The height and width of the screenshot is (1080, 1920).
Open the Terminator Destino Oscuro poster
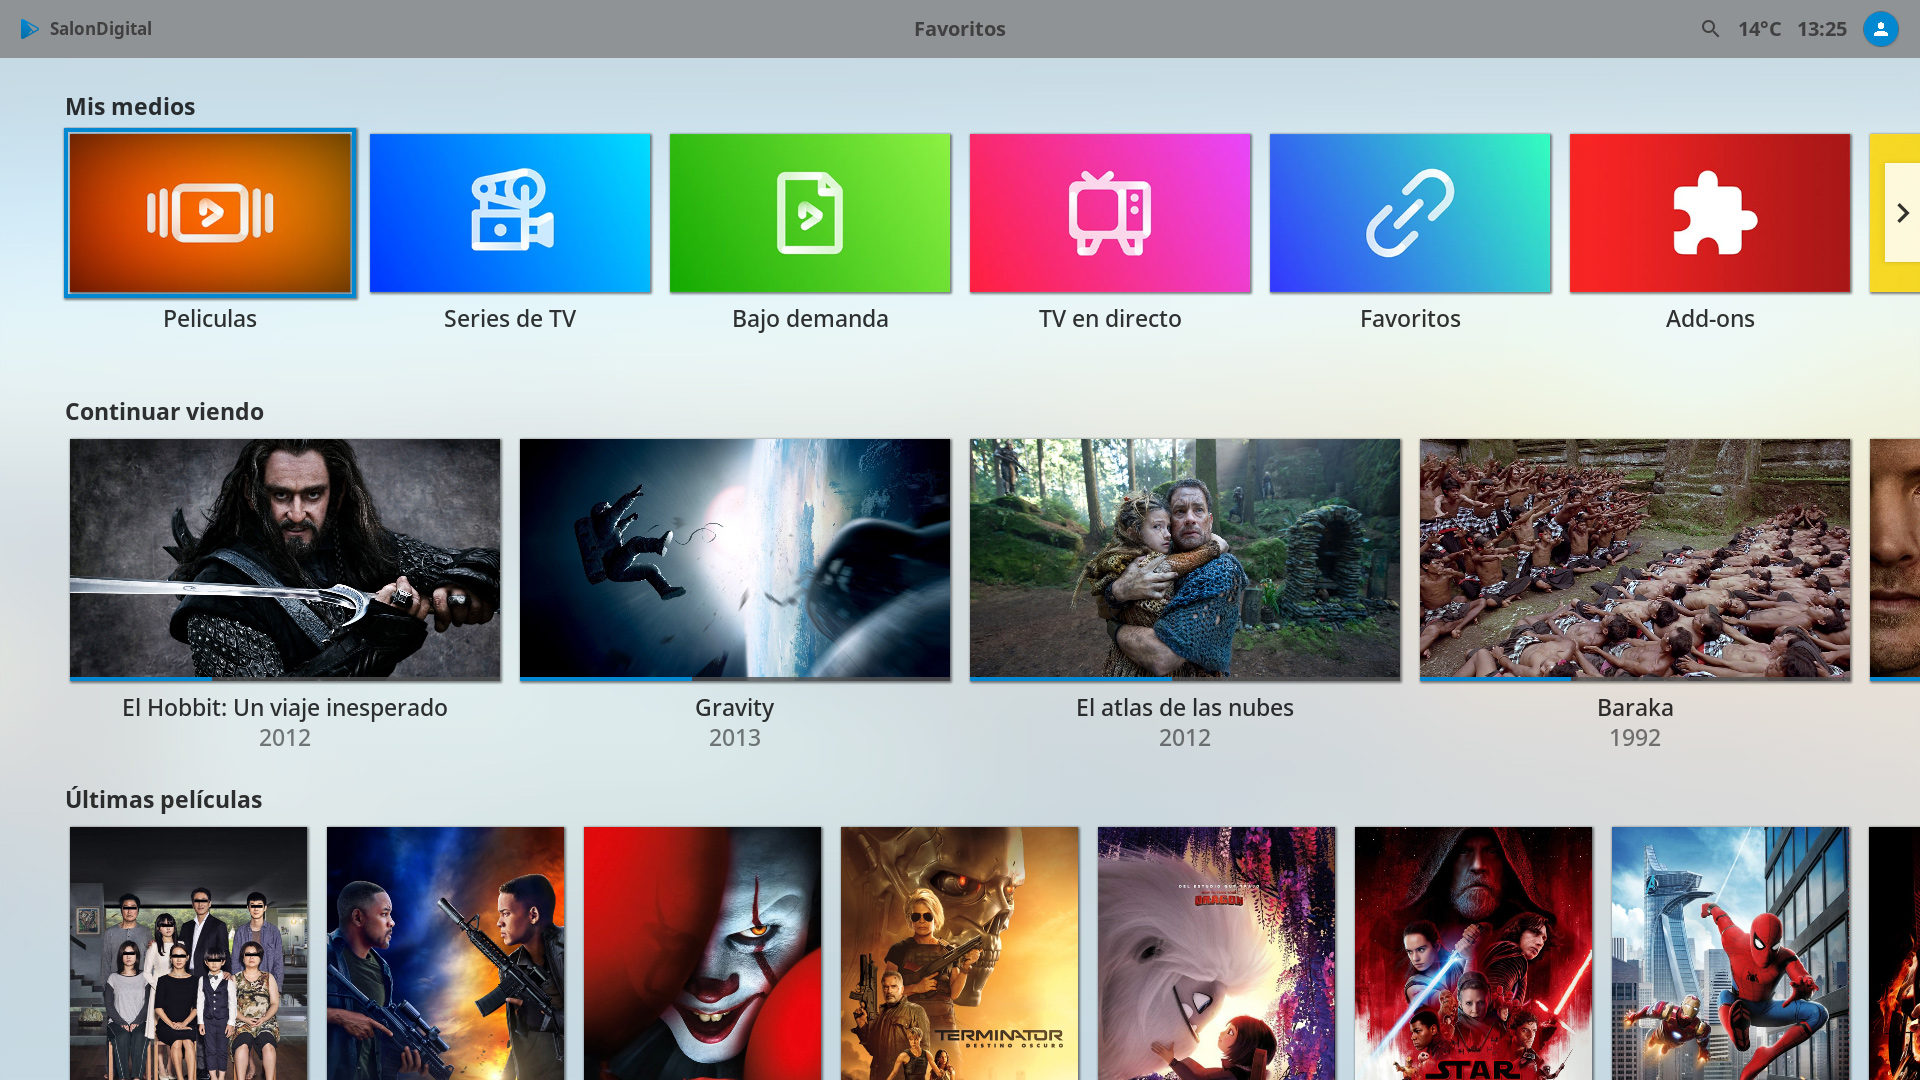pyautogui.click(x=960, y=953)
